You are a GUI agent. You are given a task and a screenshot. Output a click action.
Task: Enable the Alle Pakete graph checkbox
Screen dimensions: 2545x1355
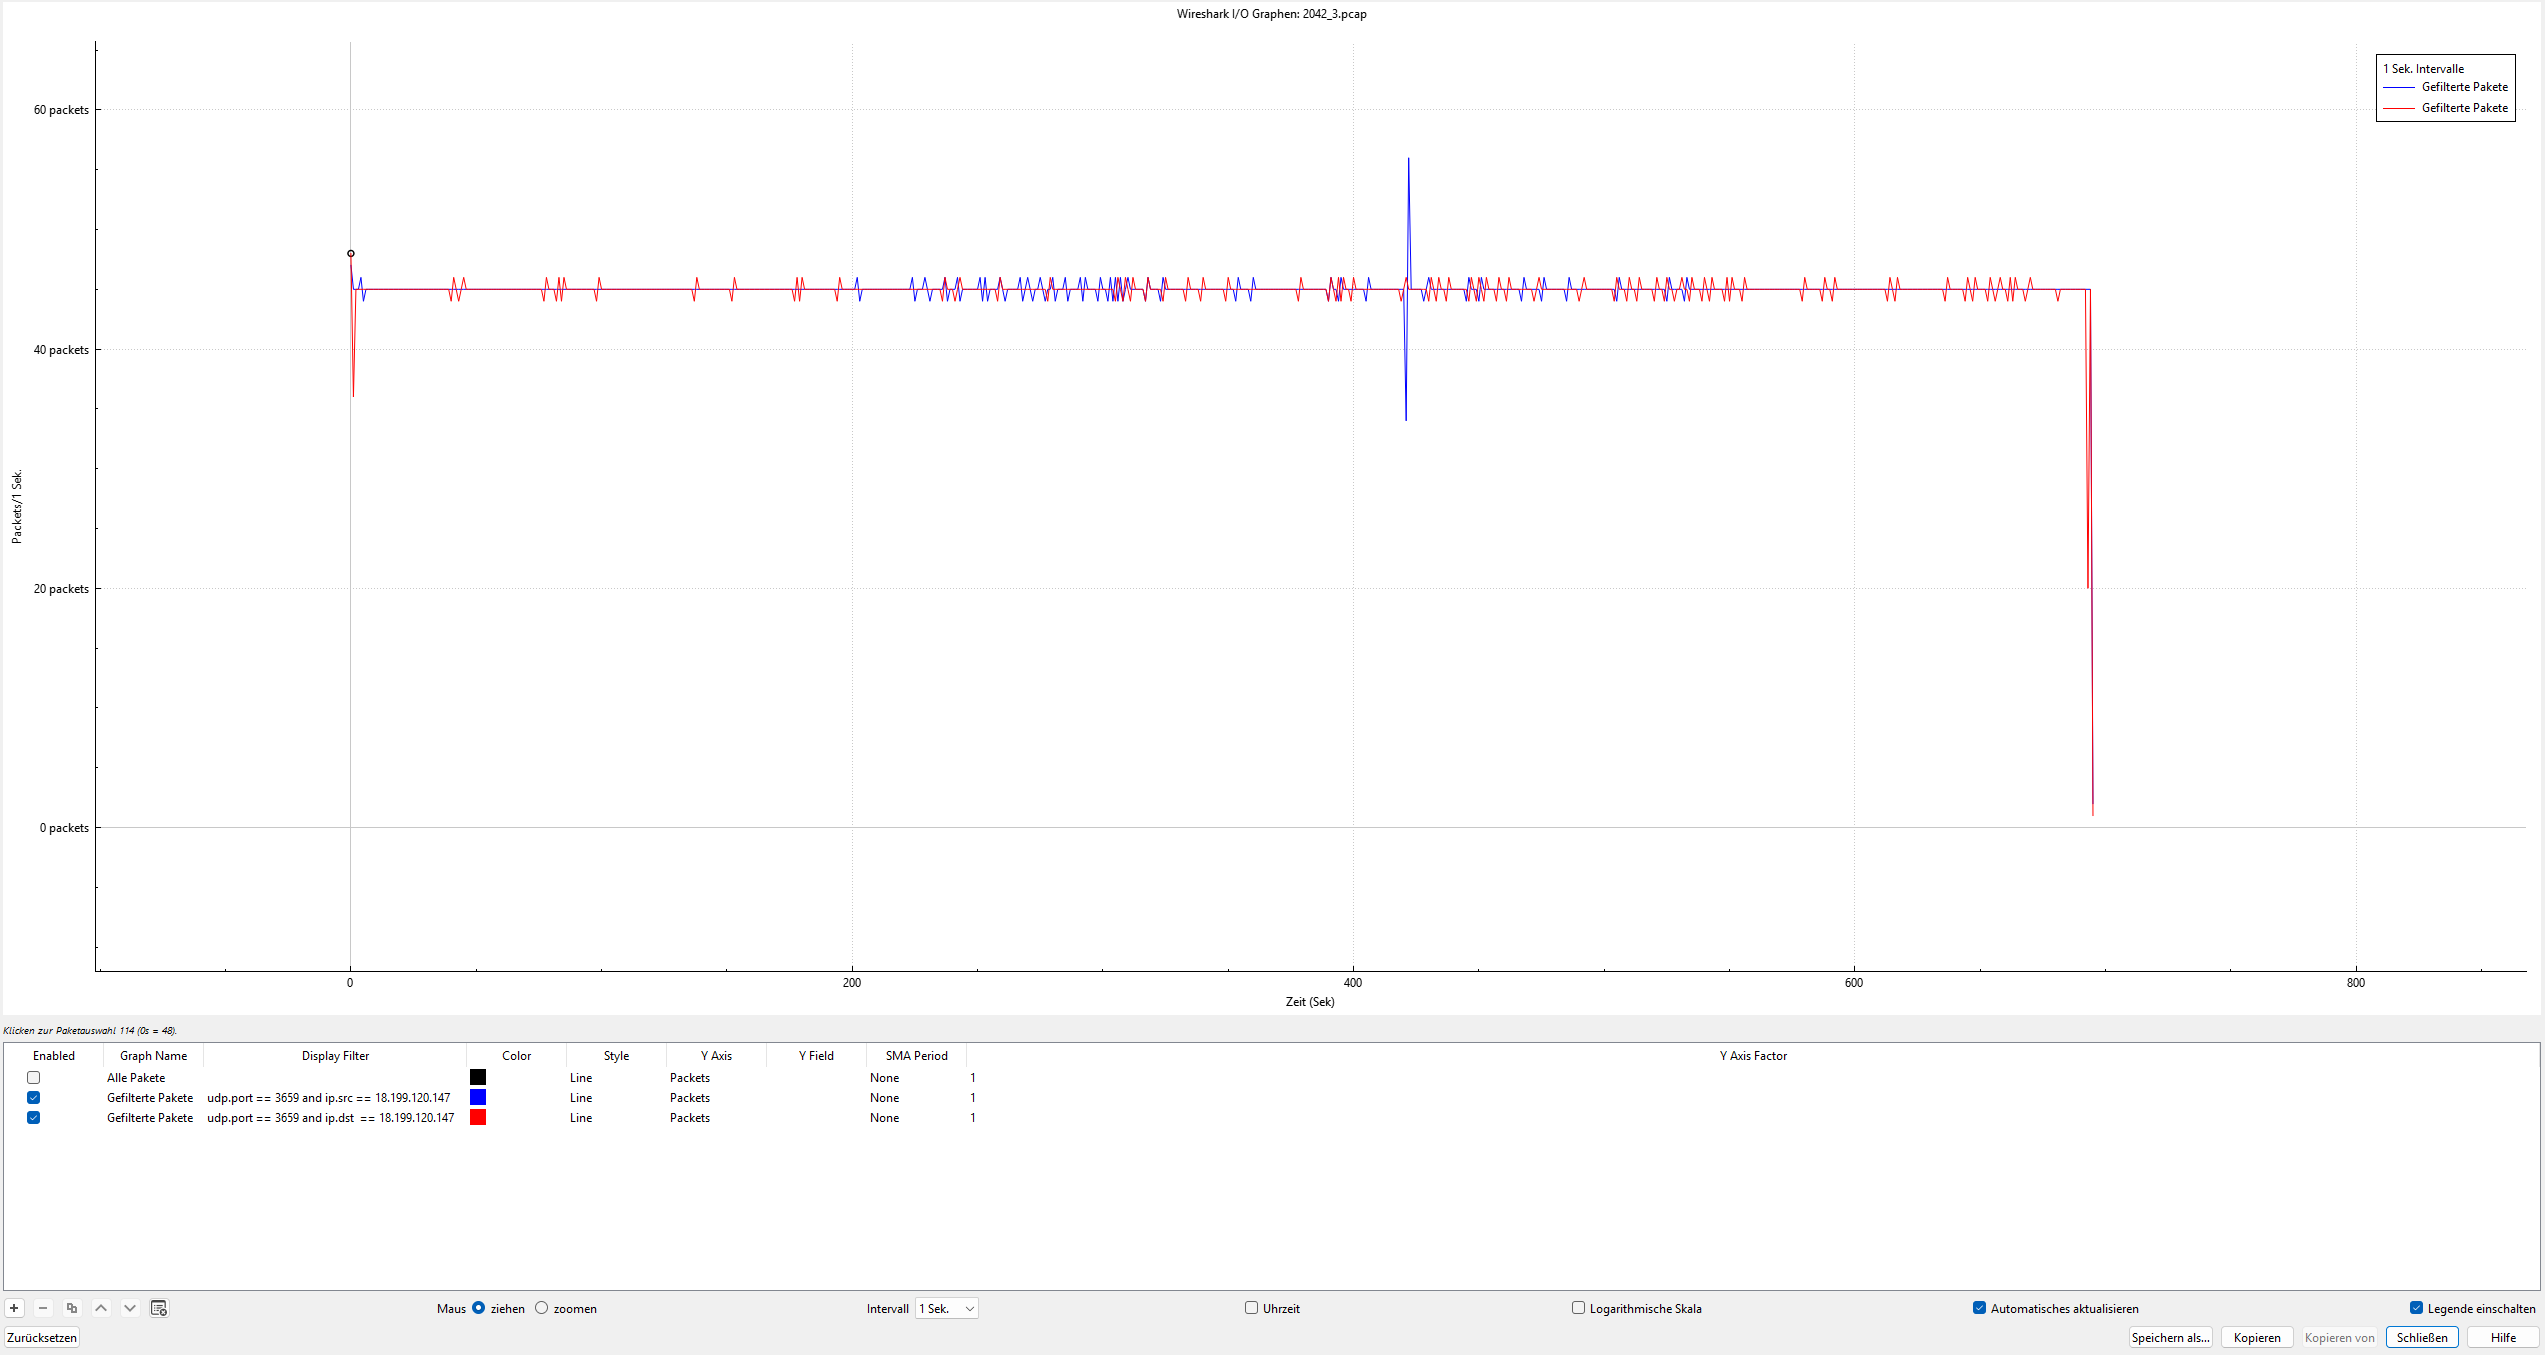tap(33, 1077)
